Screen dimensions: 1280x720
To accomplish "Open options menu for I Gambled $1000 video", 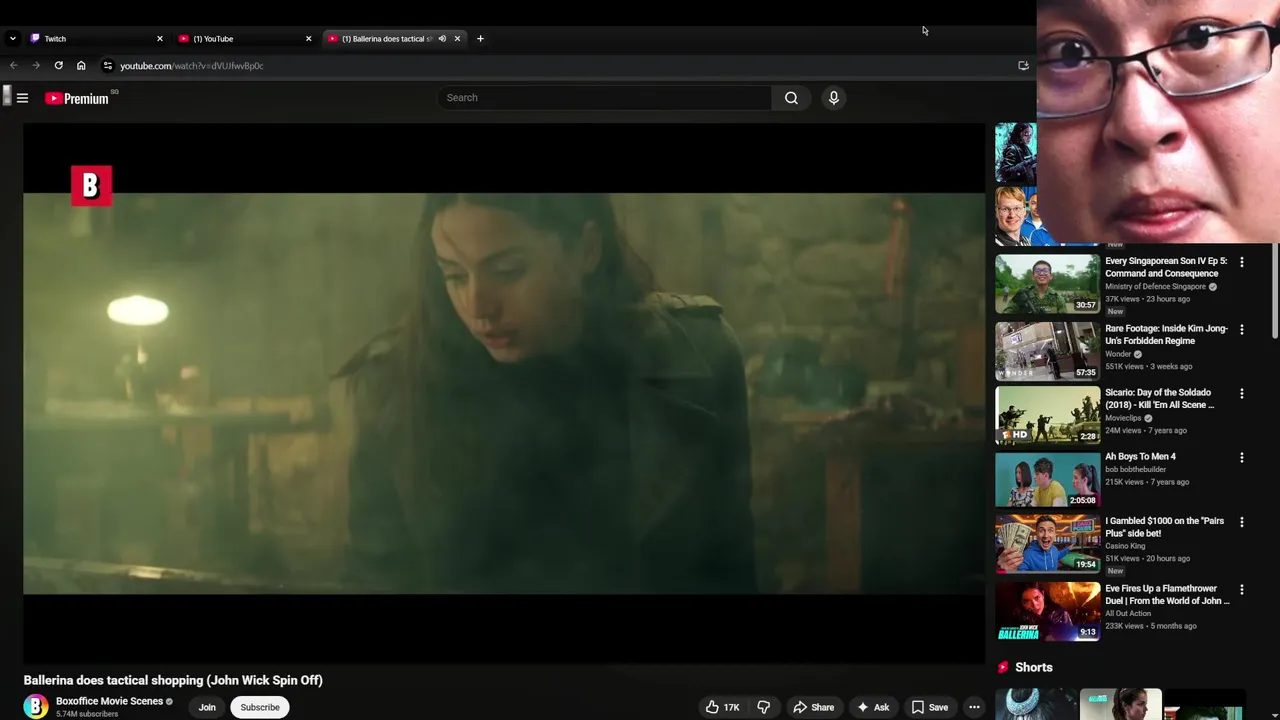I will pos(1242,522).
